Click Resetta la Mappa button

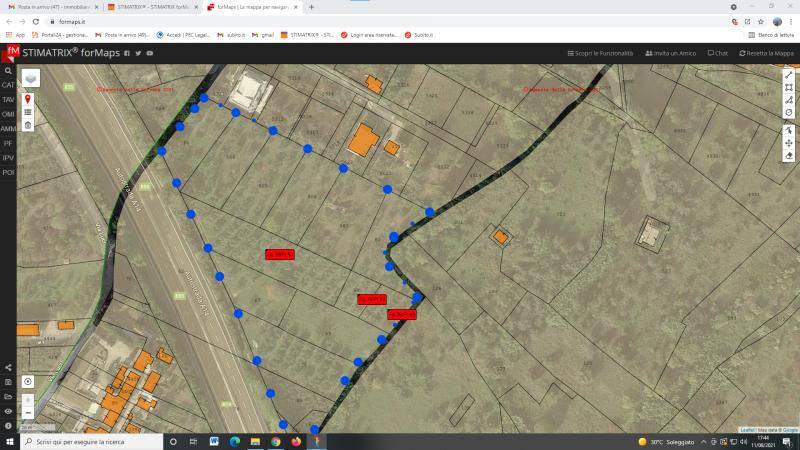coord(765,53)
